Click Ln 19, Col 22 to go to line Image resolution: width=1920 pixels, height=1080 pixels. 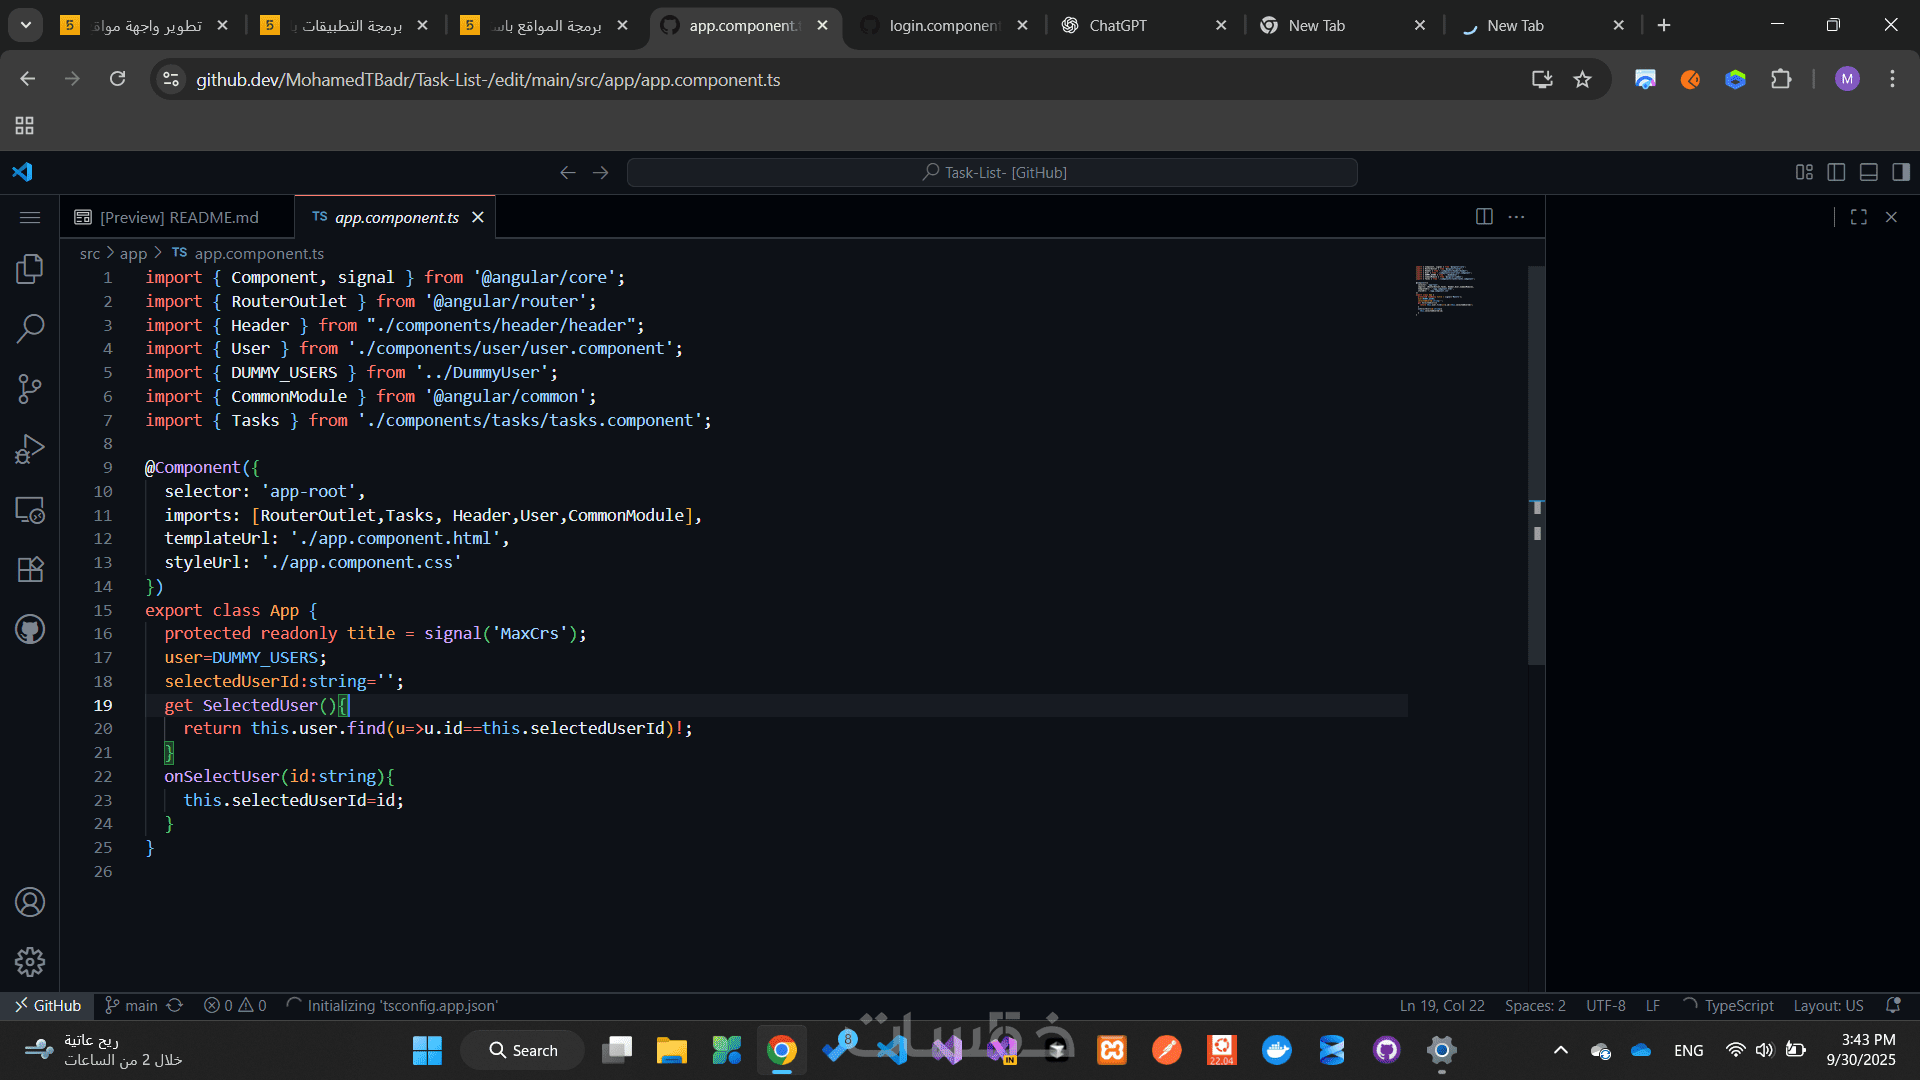[1442, 1005]
